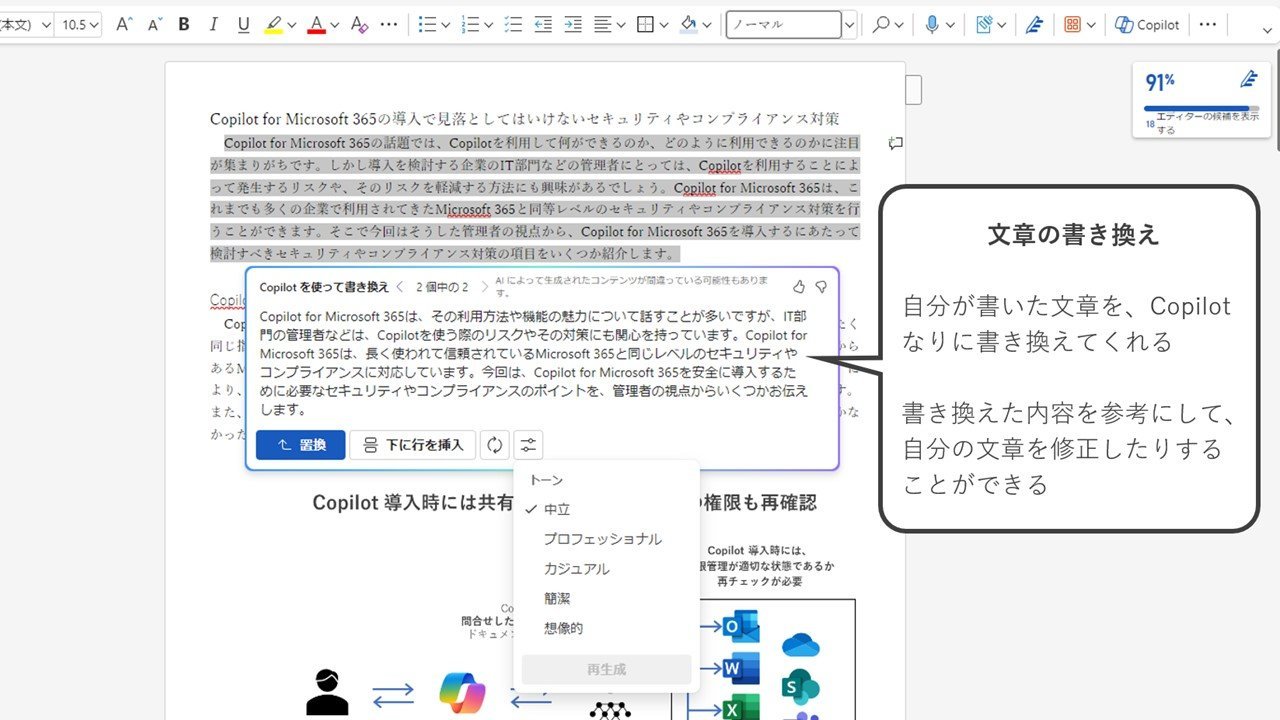Click the highlighted original paragraph in document
Screen dimensions: 1280x720
pyautogui.click(x=535, y=198)
